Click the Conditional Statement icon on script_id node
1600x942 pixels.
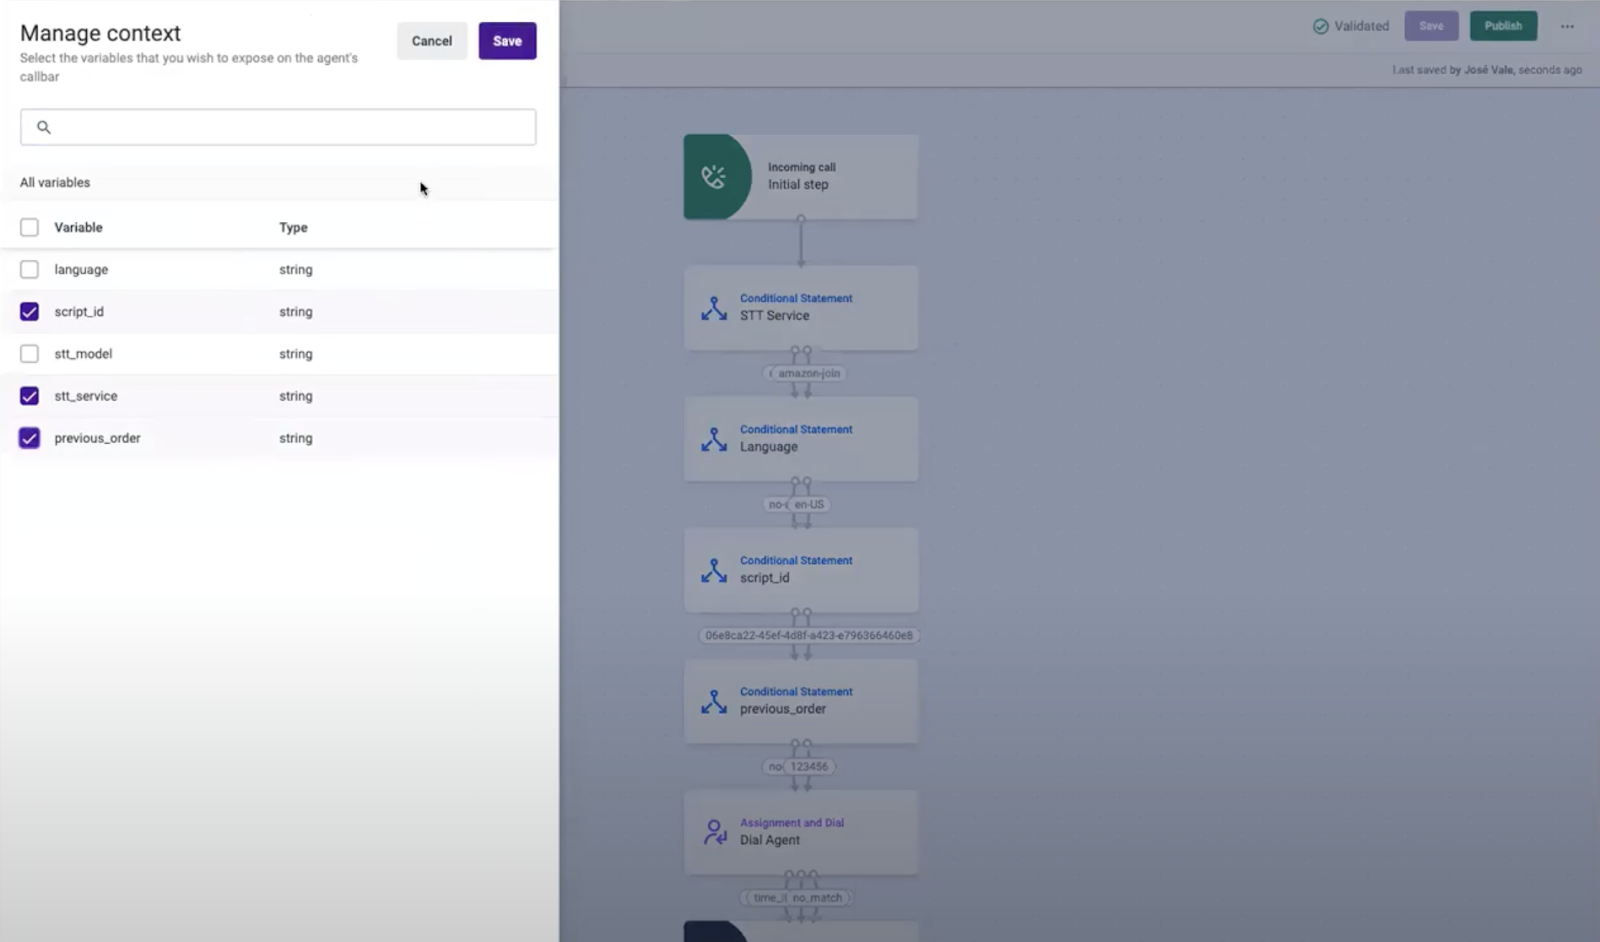point(713,570)
